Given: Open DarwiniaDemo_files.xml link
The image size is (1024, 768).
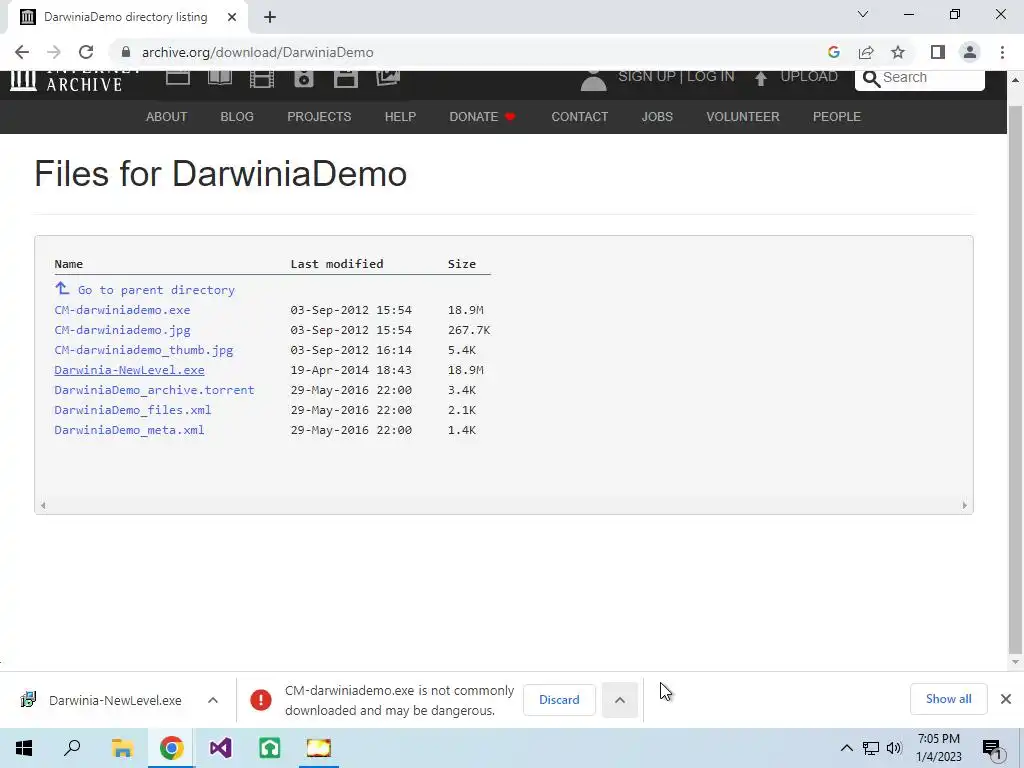Looking at the screenshot, I should click(x=133, y=410).
